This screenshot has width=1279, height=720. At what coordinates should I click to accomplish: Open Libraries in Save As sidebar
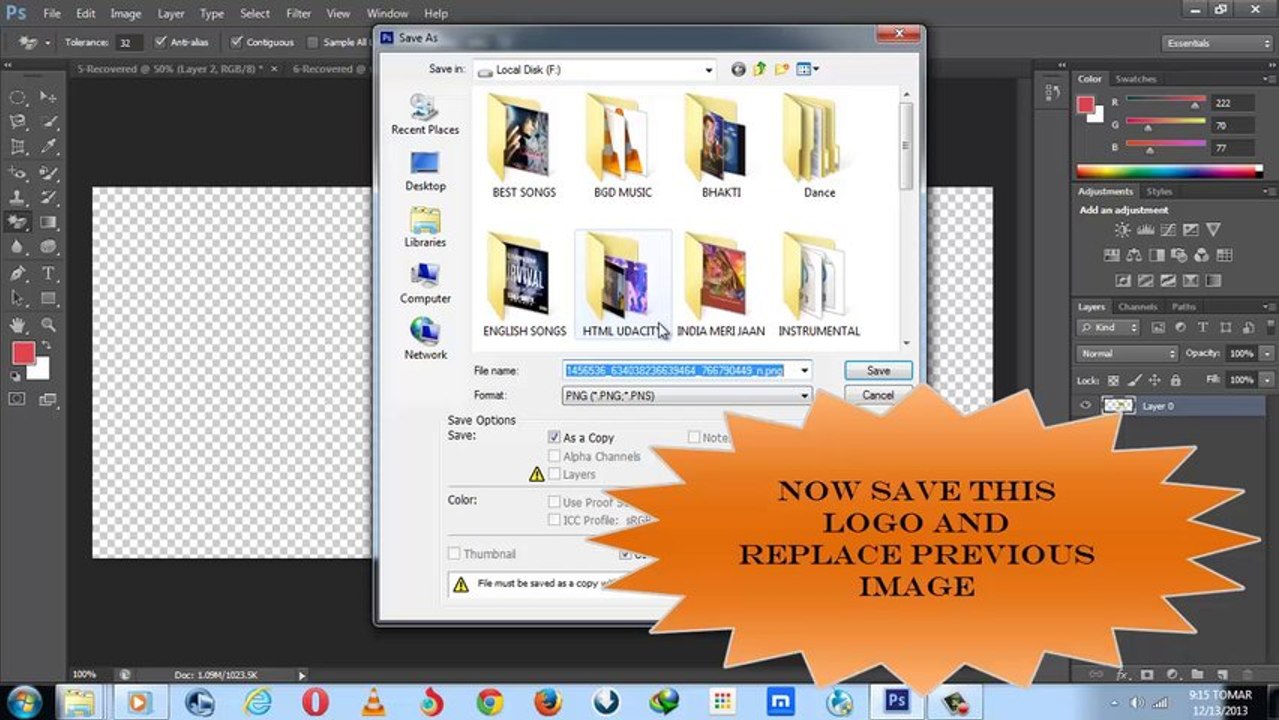pyautogui.click(x=425, y=228)
